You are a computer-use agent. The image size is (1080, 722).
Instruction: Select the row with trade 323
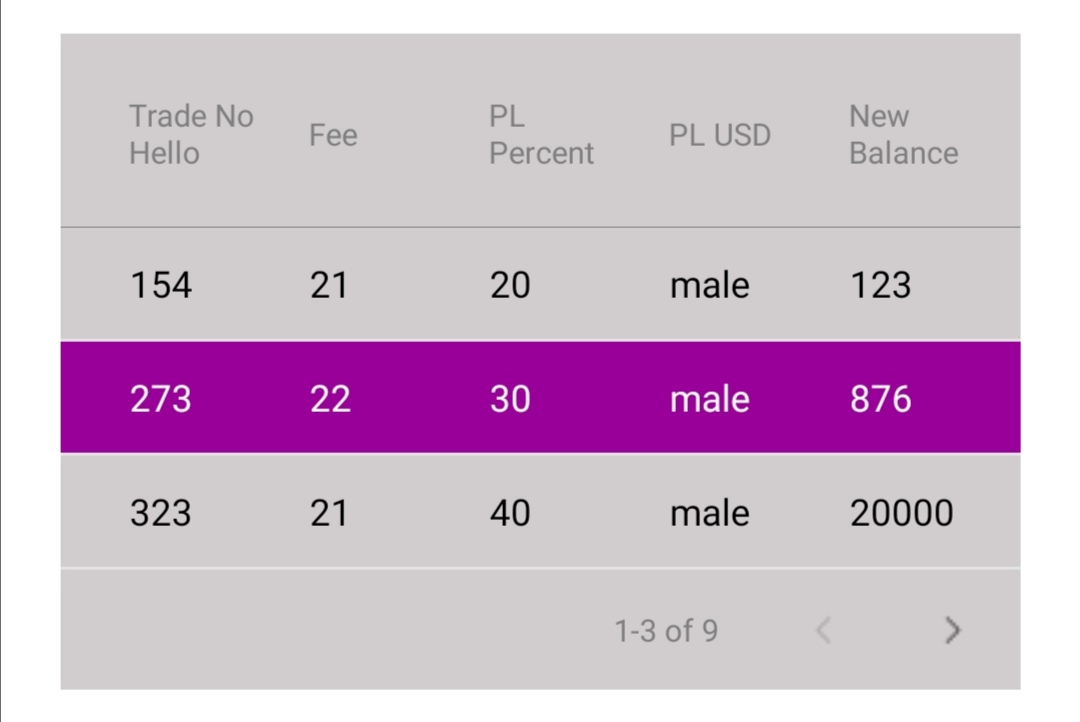[161, 513]
